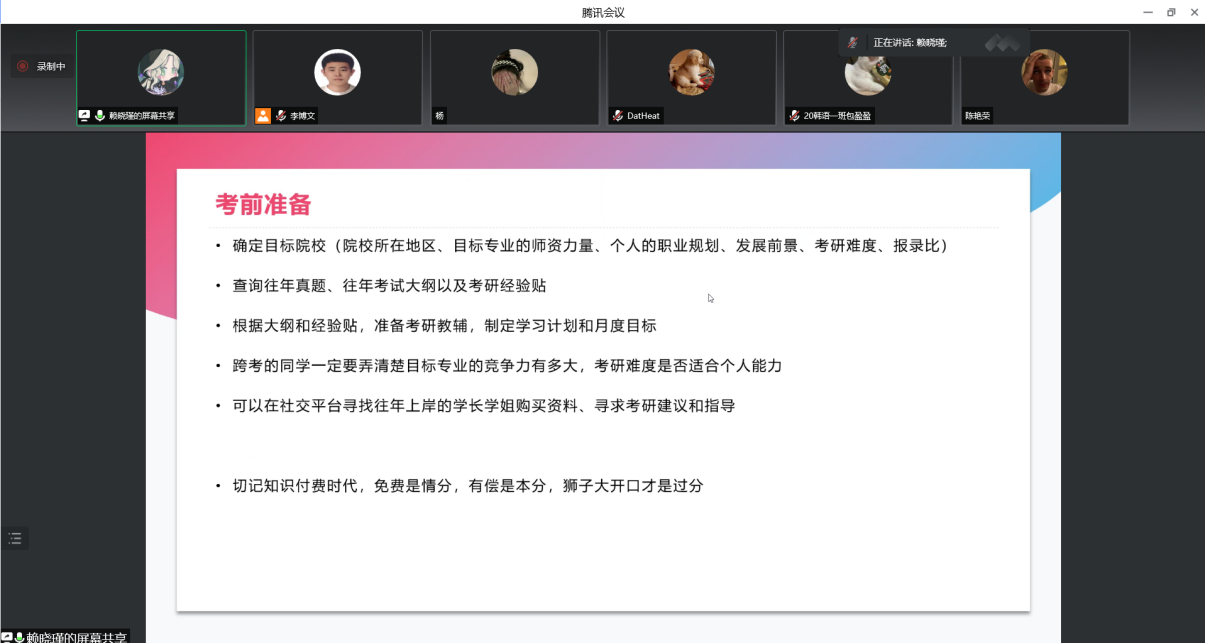Image resolution: width=1205 pixels, height=643 pixels.
Task: Click muted mic icon on 20韩语一班包盈盈 tile
Action: coord(794,116)
